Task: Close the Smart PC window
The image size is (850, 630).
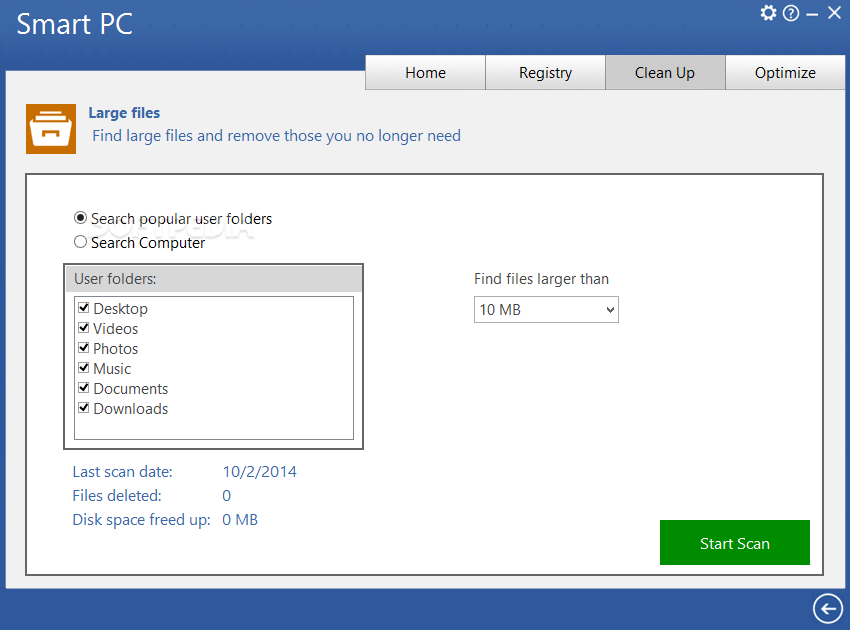Action: click(x=834, y=12)
